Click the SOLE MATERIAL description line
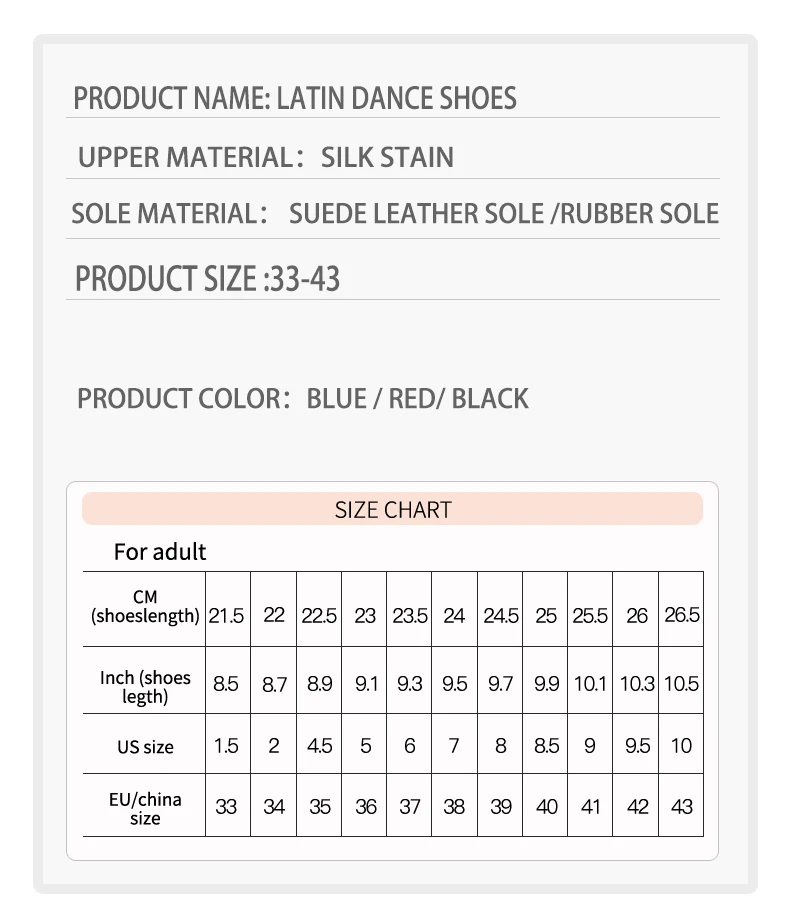The height and width of the screenshot is (910, 790). (394, 213)
